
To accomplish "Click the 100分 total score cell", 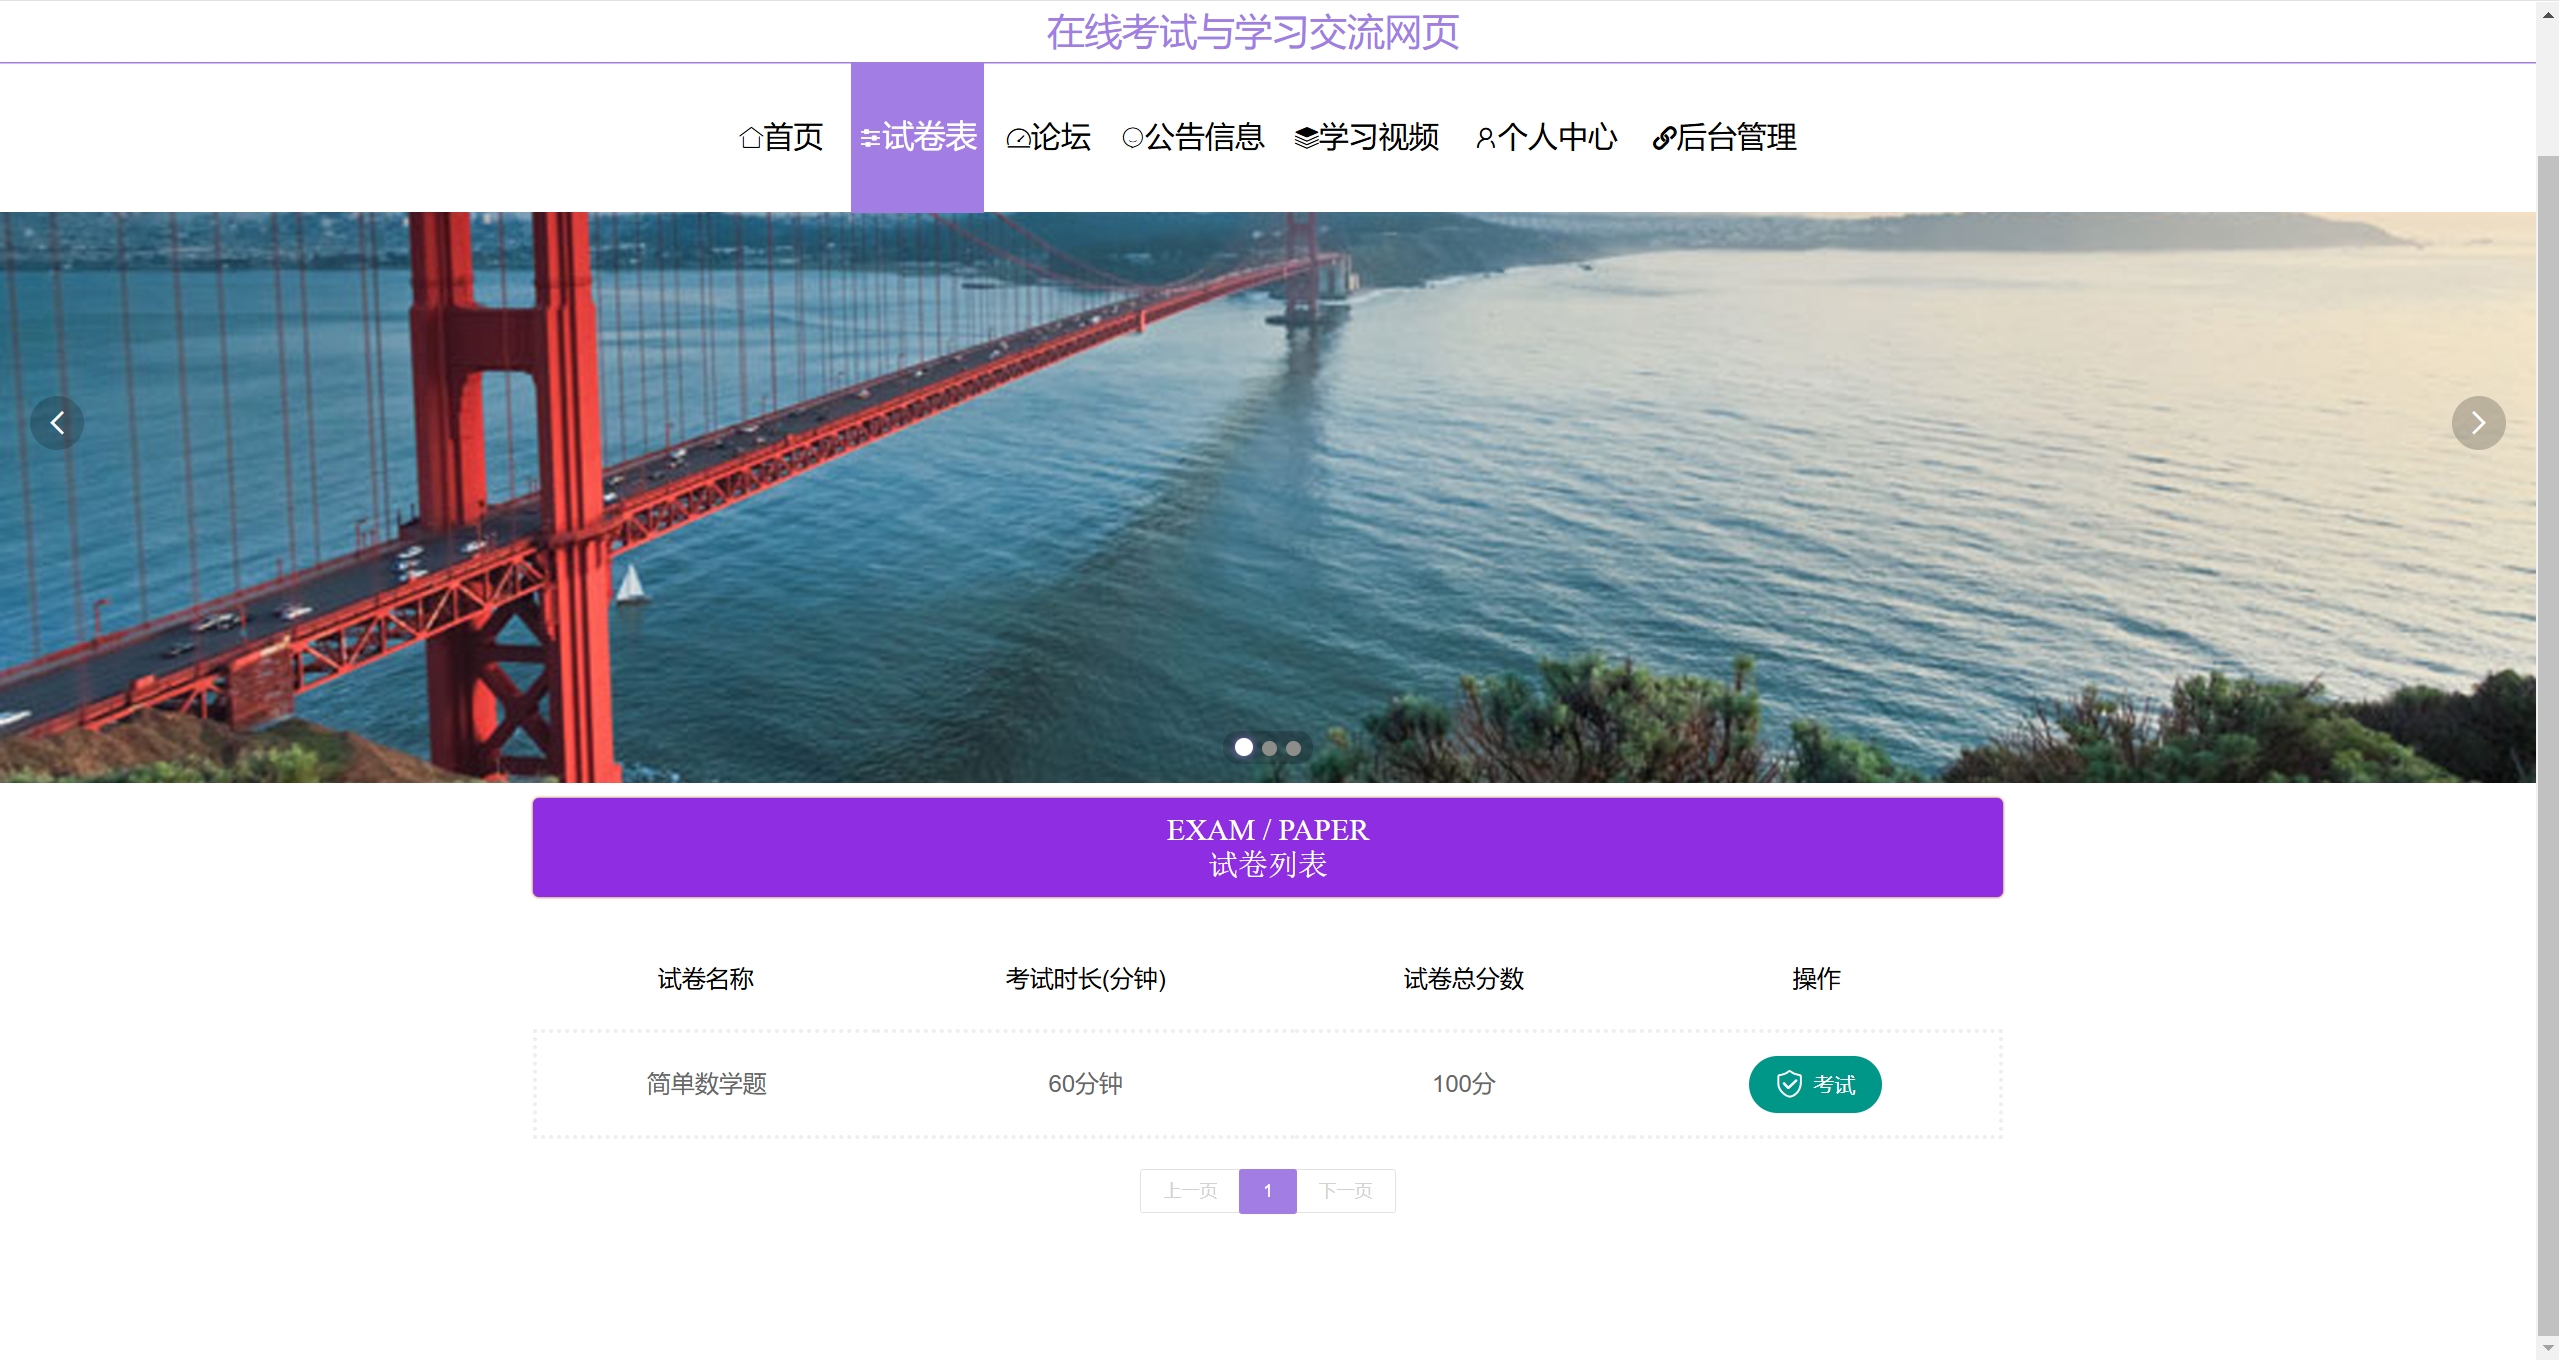I will (x=1463, y=1083).
